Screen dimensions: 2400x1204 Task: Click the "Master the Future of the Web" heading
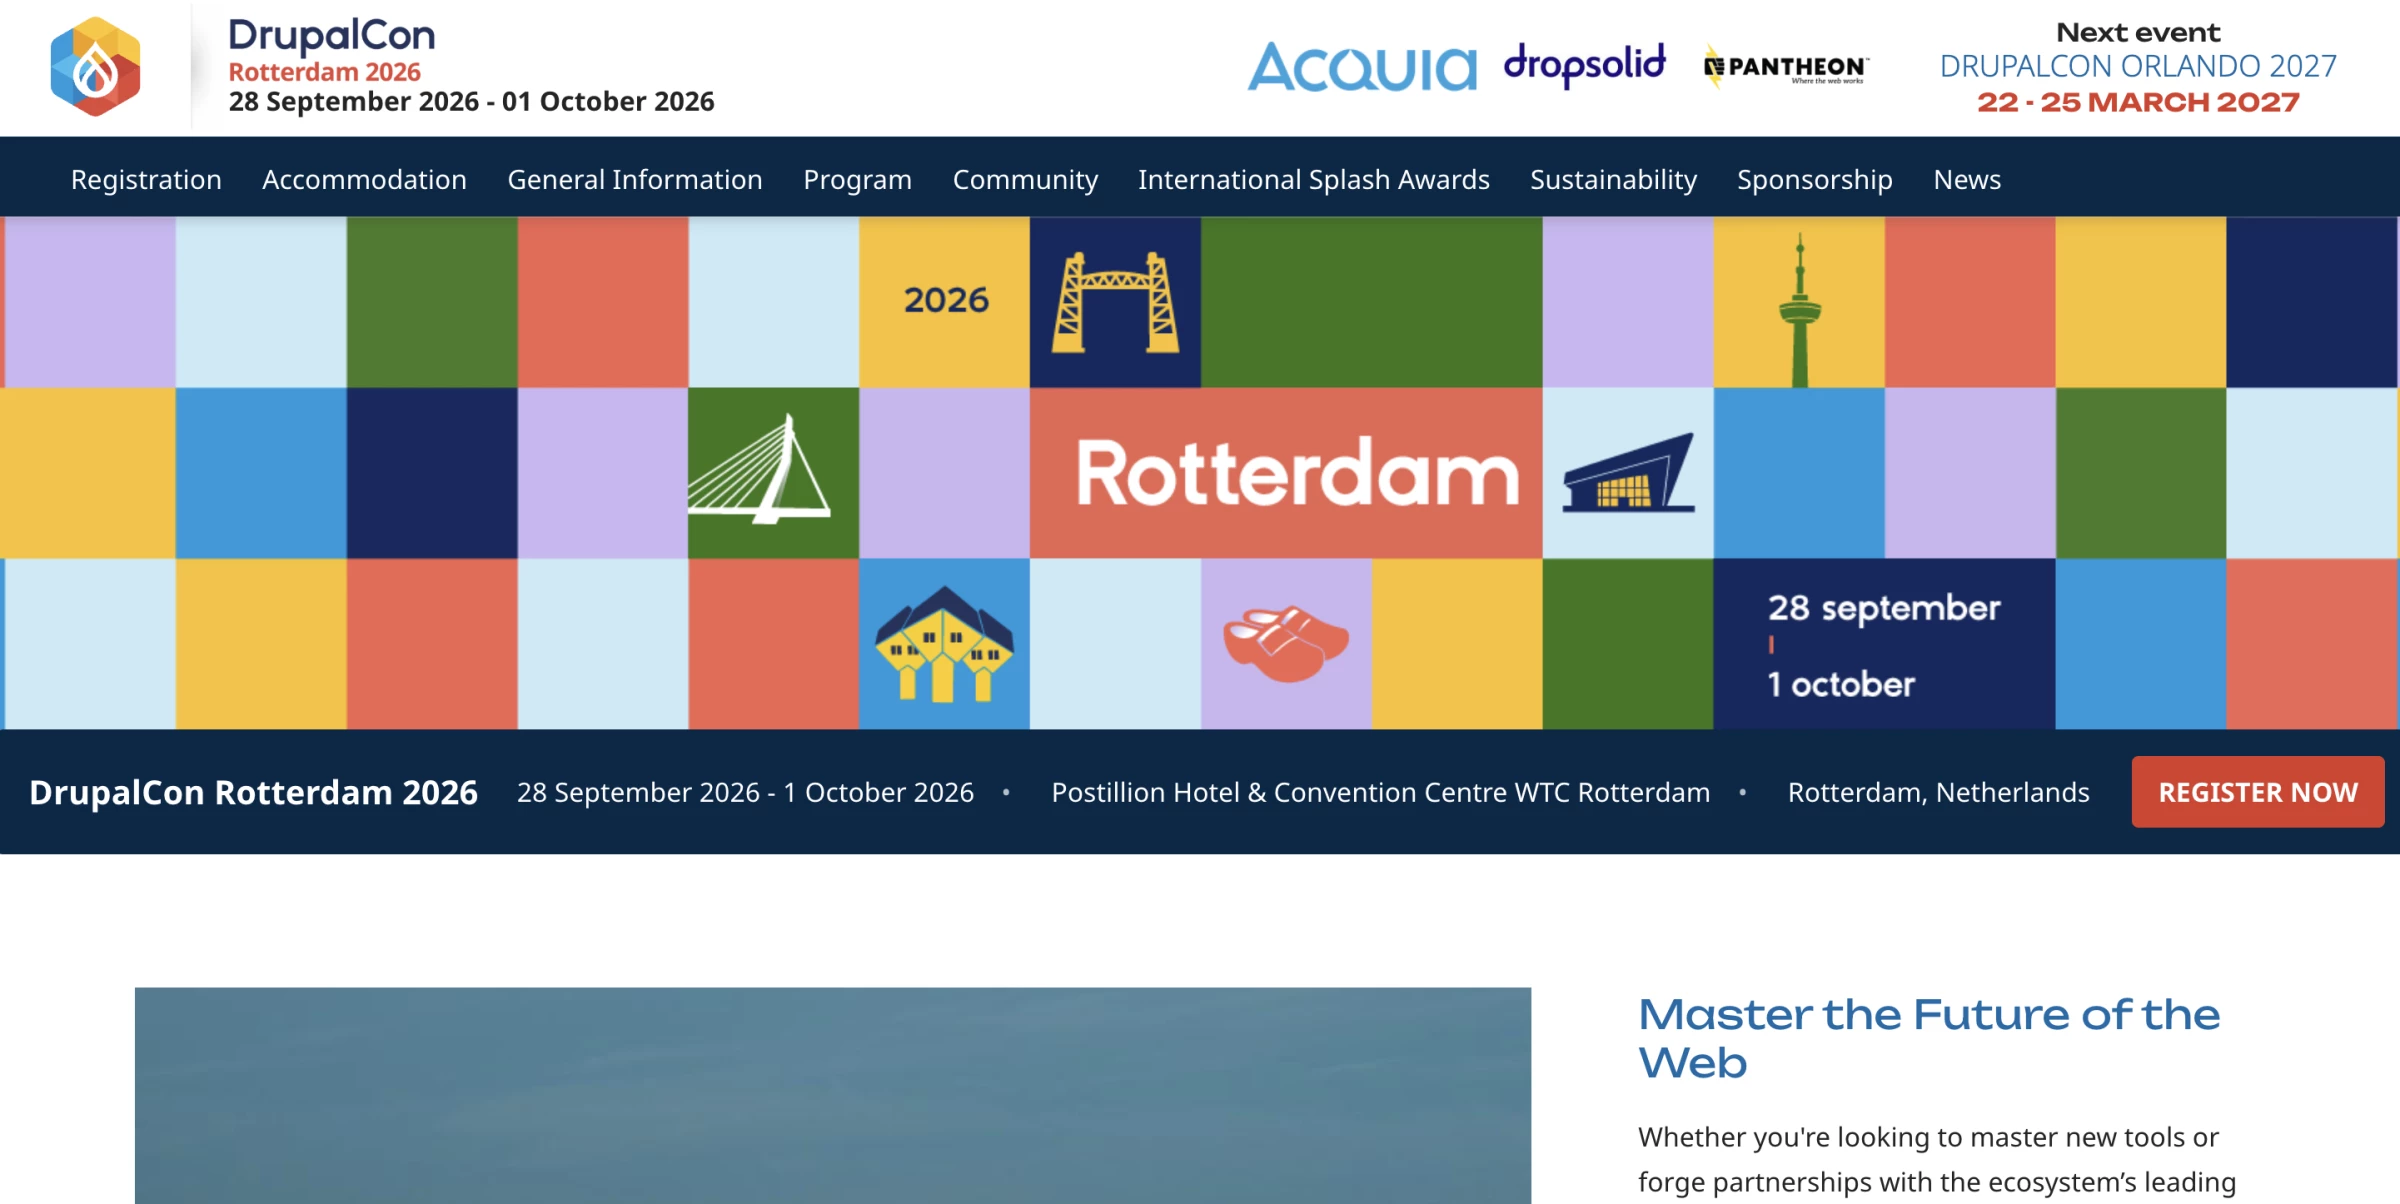click(x=1929, y=1038)
